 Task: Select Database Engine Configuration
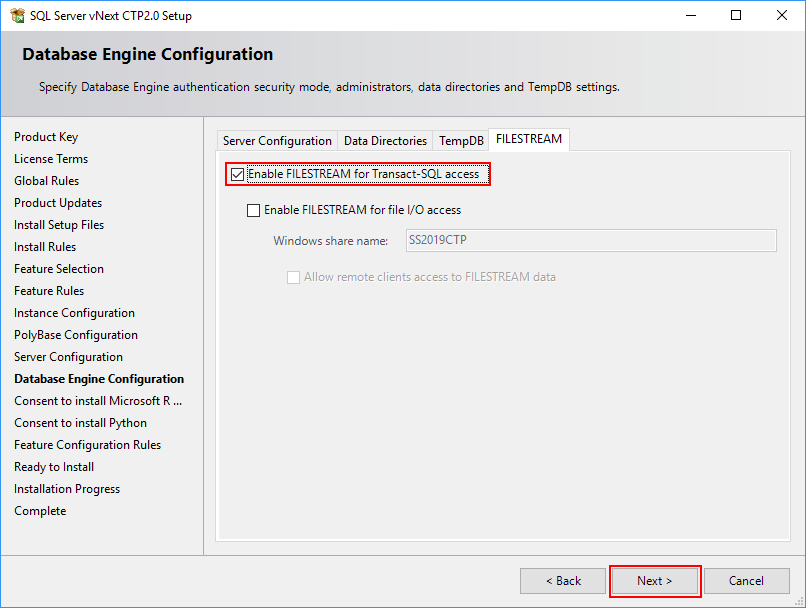click(99, 378)
